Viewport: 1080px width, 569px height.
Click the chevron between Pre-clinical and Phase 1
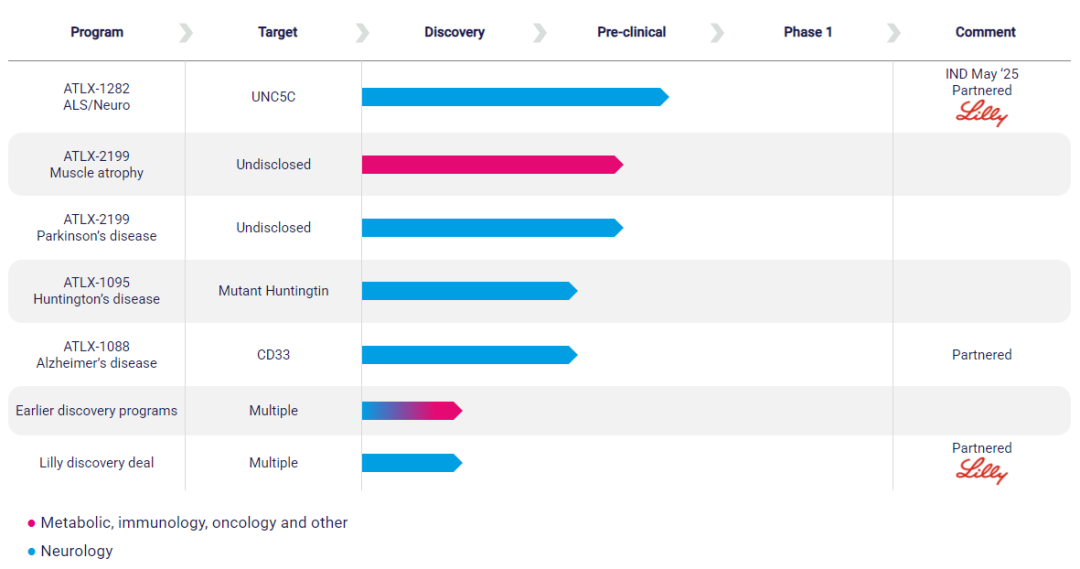[x=717, y=33]
